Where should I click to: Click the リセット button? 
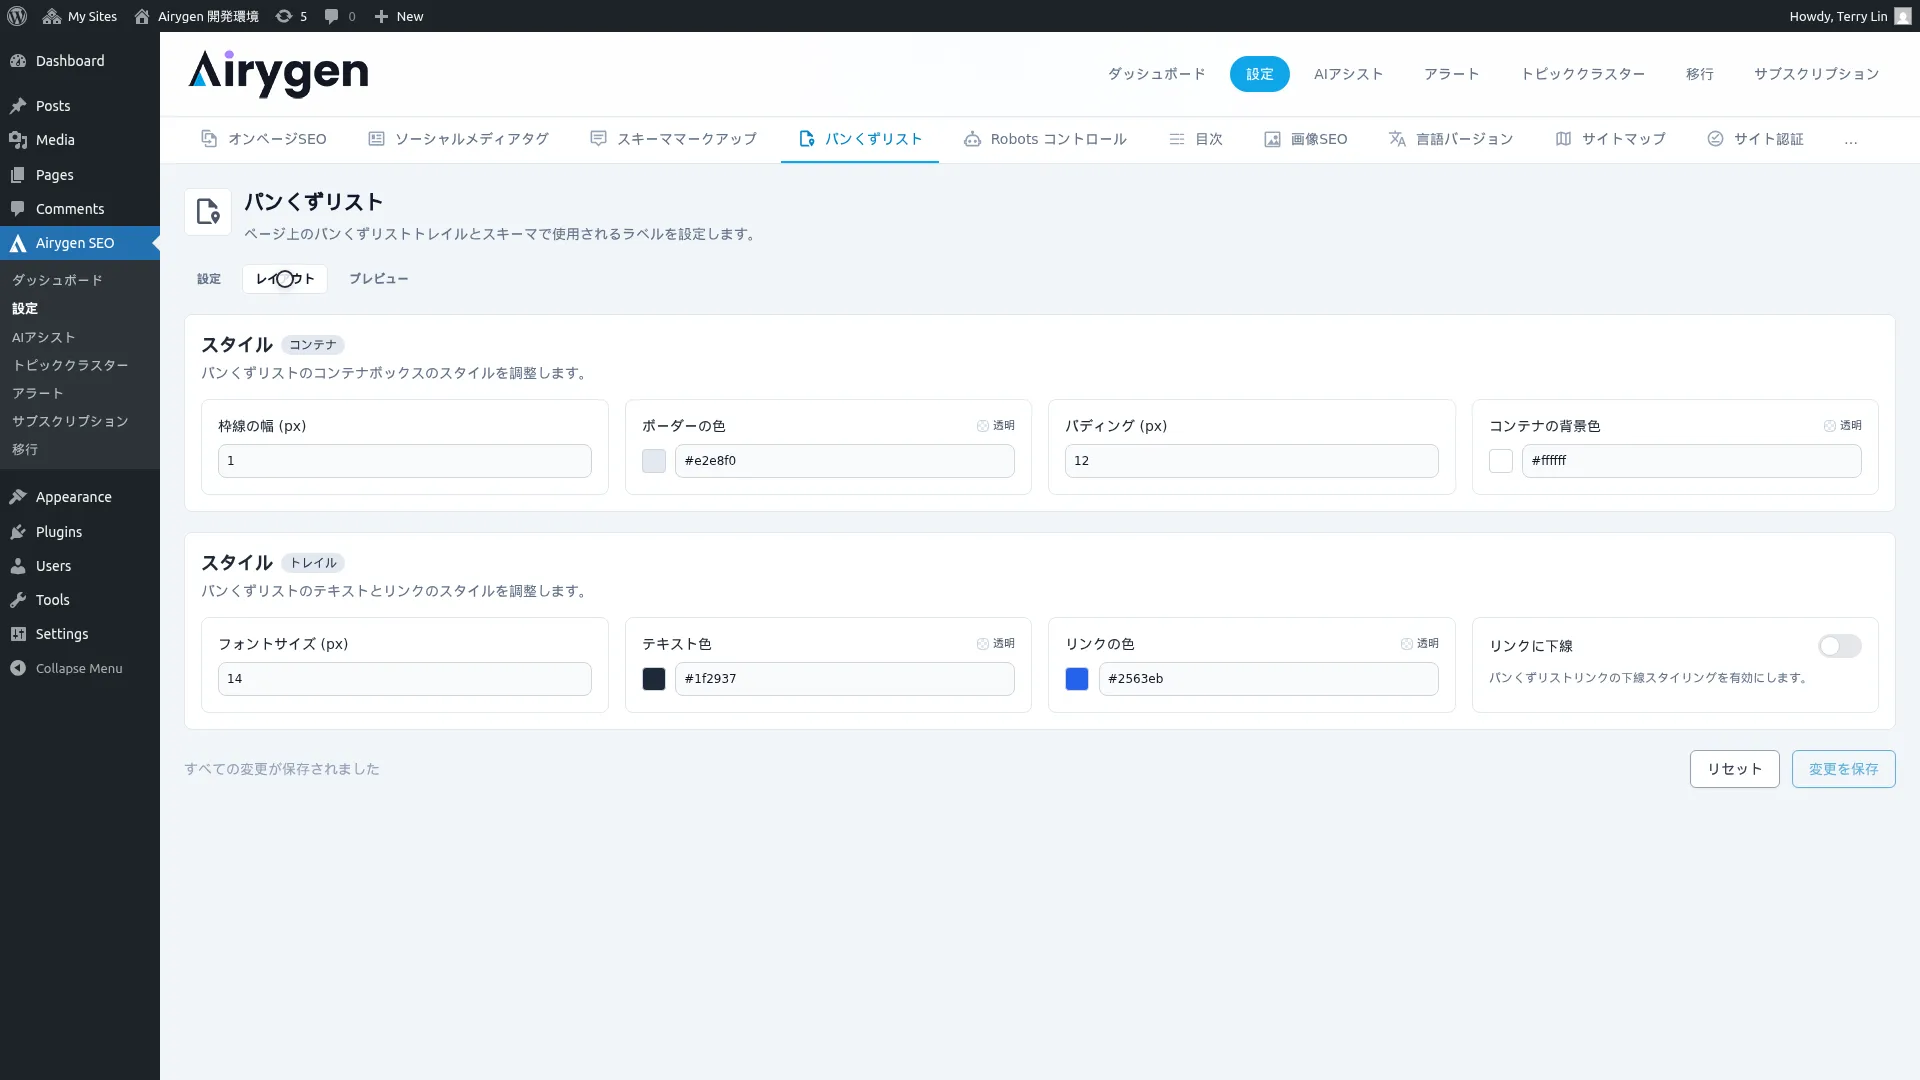[x=1735, y=769]
